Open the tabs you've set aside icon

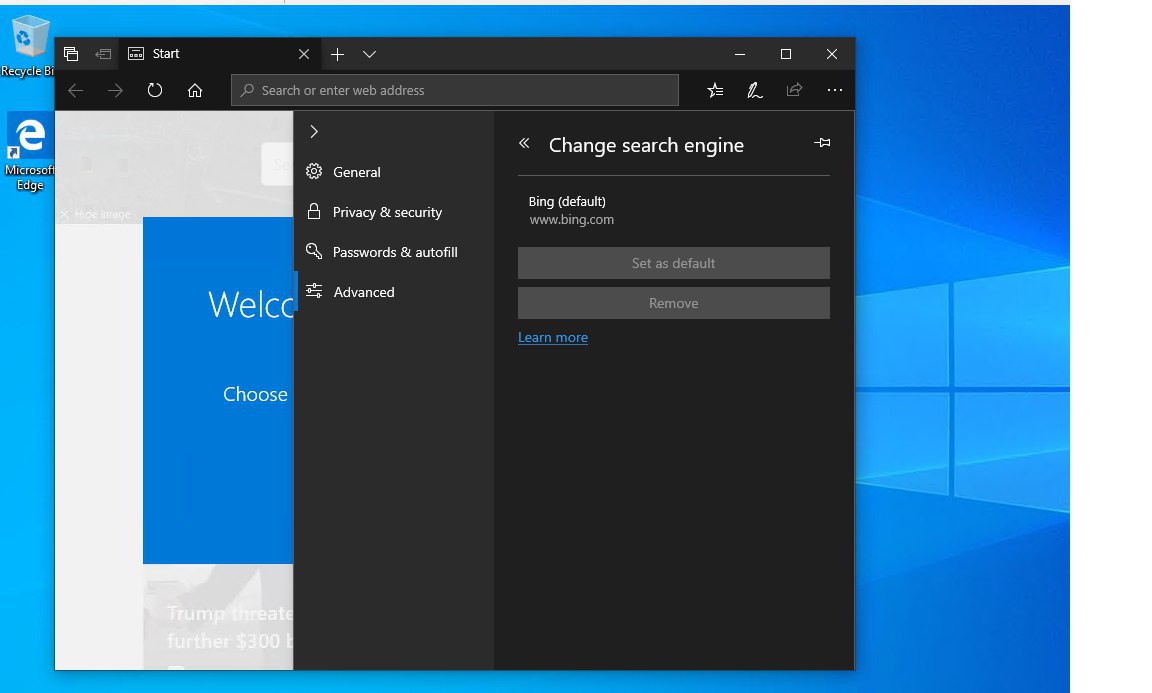point(71,54)
